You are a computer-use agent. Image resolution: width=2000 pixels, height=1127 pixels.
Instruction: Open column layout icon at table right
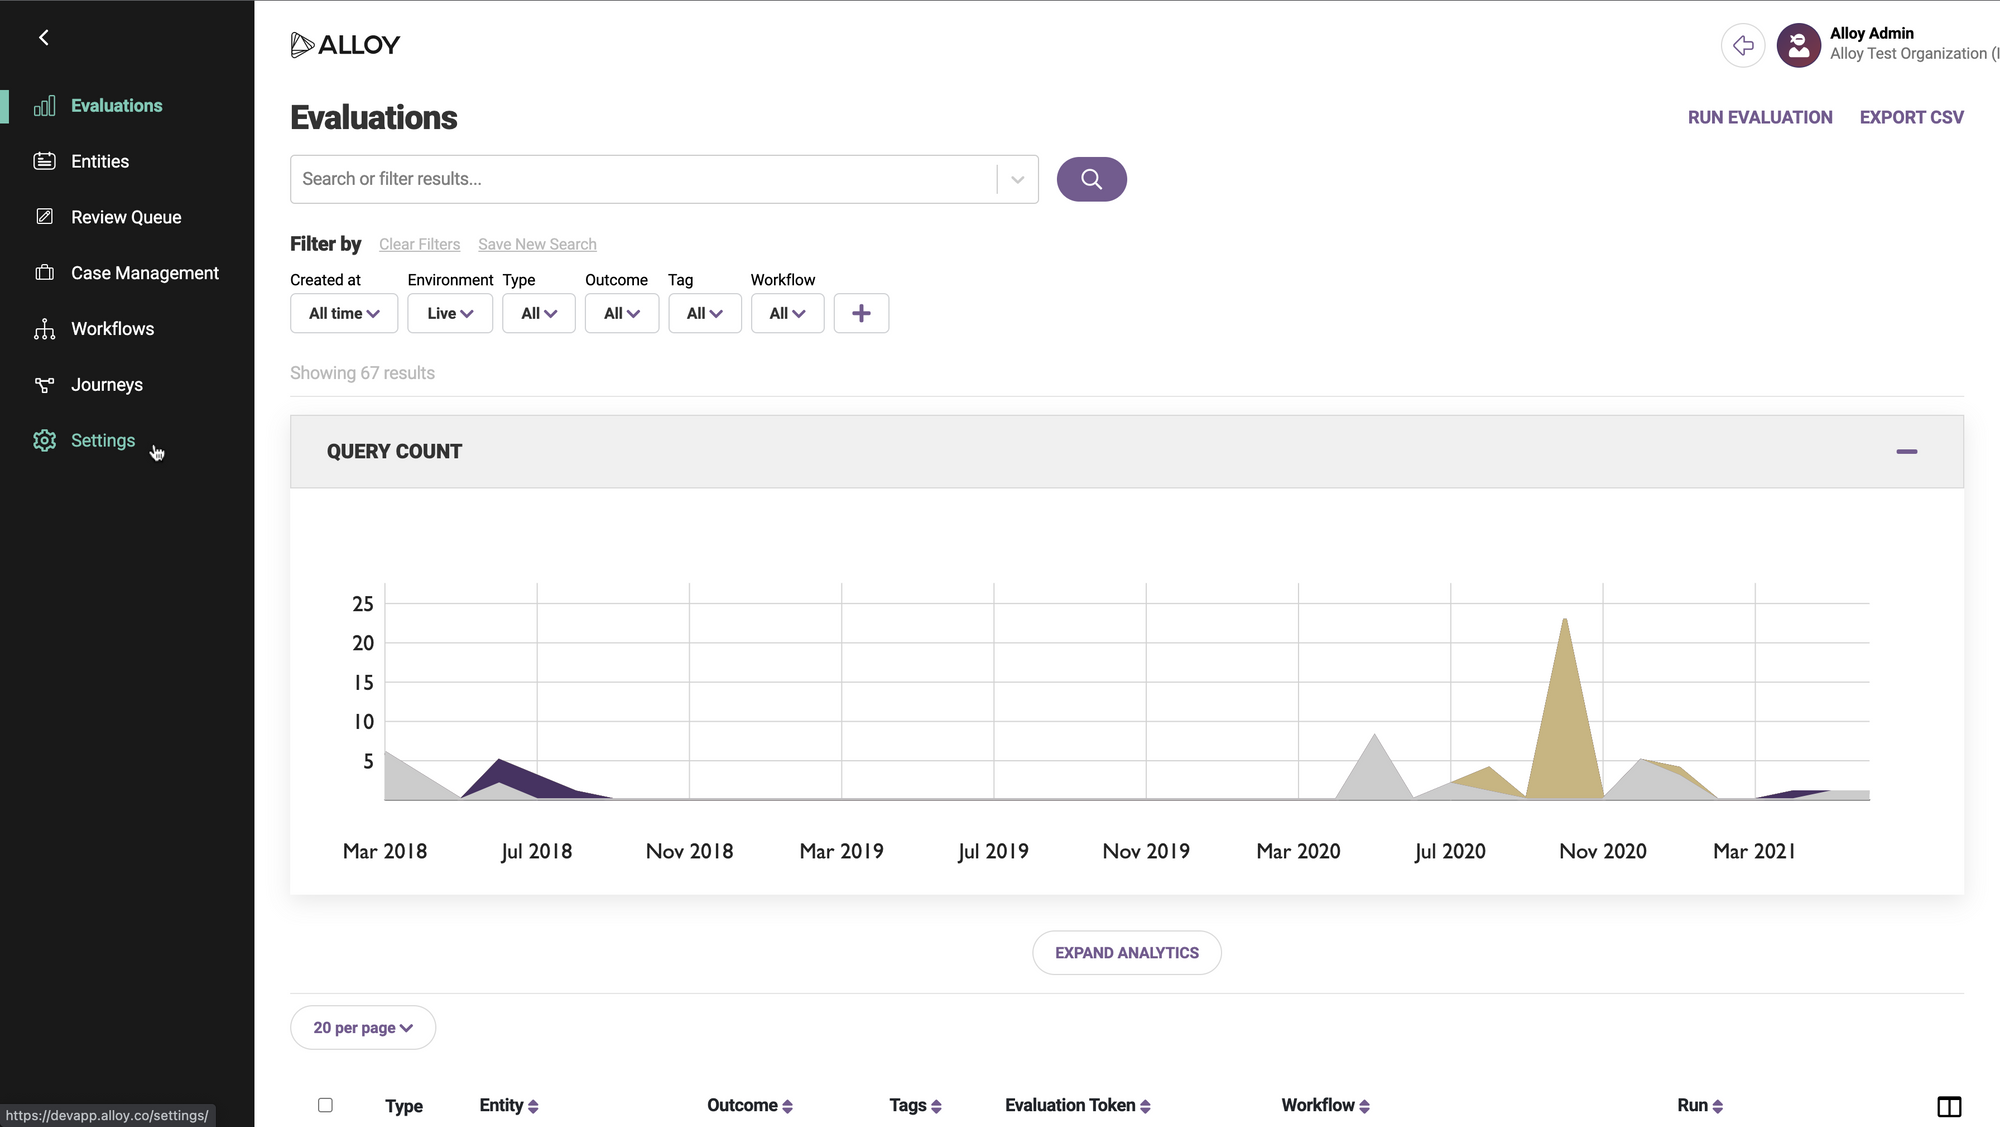[x=1948, y=1106]
